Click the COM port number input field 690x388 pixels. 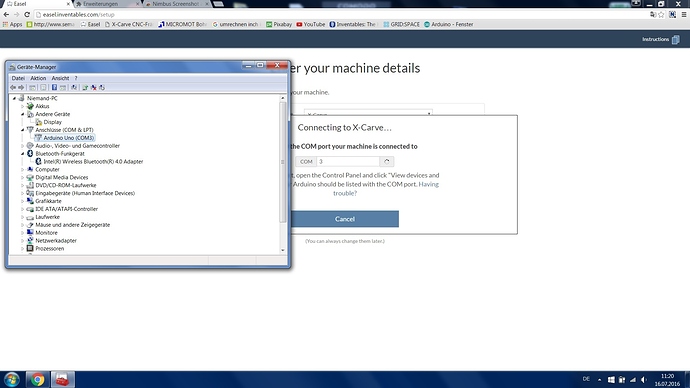[x=348, y=161]
